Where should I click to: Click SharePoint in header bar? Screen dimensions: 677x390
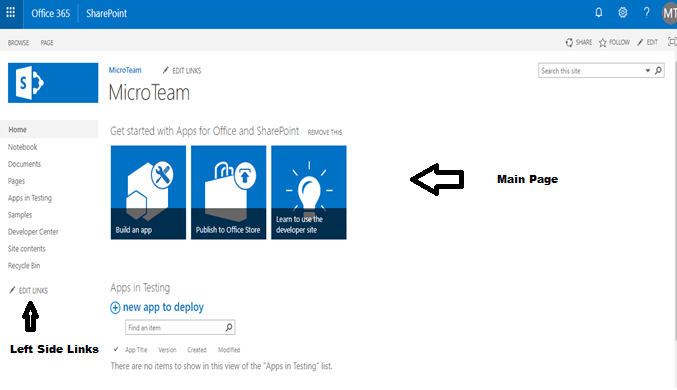tap(107, 13)
